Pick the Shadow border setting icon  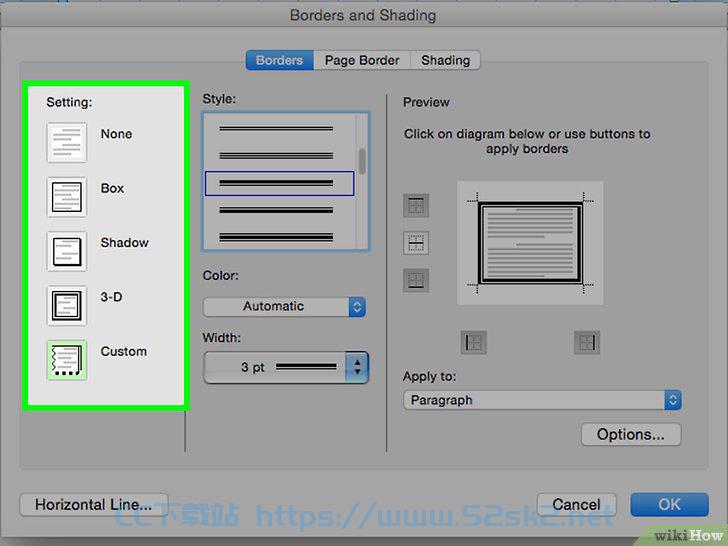[66, 251]
